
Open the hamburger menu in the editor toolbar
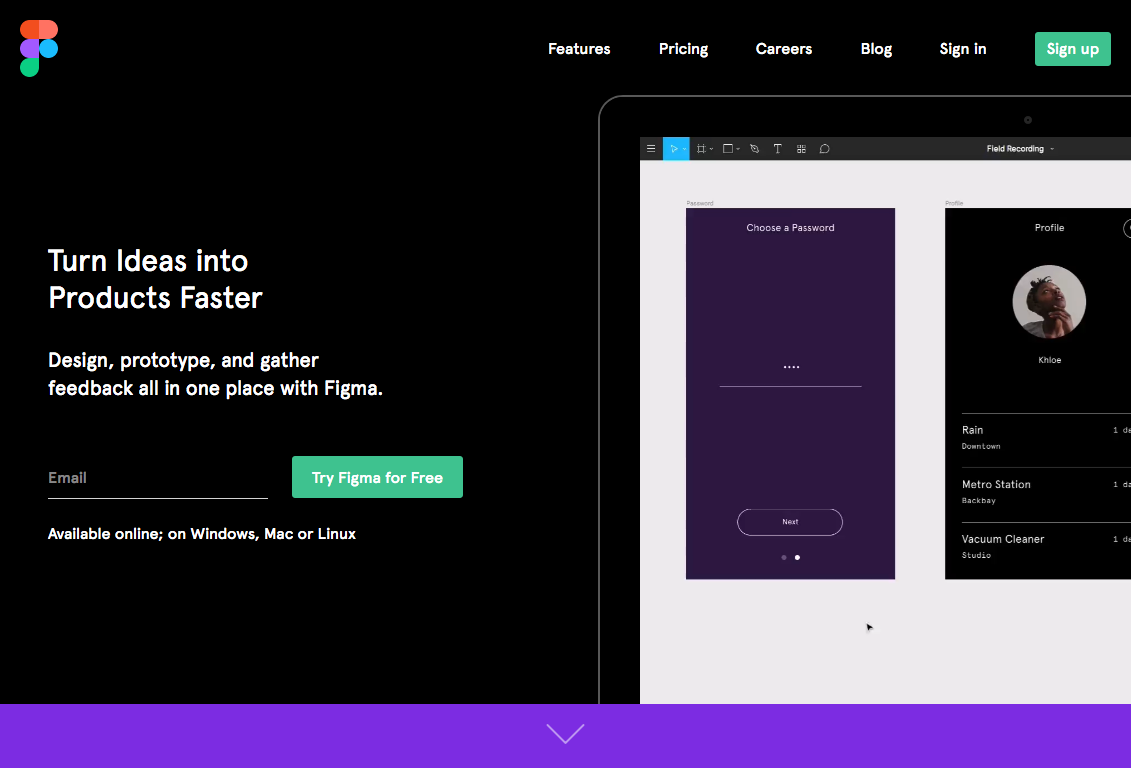651,149
